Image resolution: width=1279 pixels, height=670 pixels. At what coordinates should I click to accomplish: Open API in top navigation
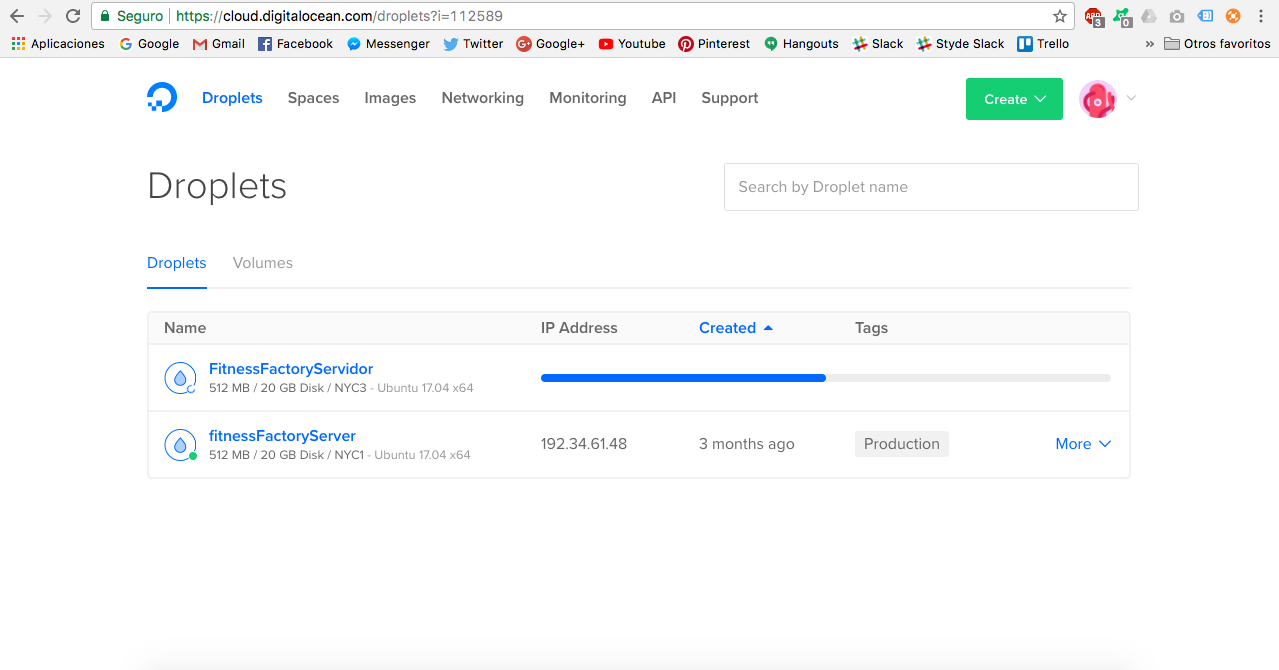pos(664,98)
